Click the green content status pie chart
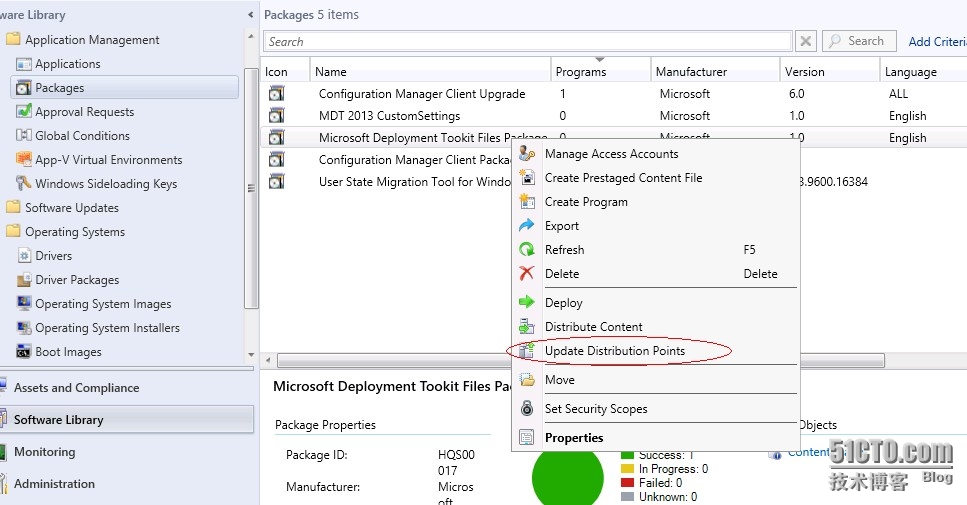The image size is (967, 505). click(567, 476)
